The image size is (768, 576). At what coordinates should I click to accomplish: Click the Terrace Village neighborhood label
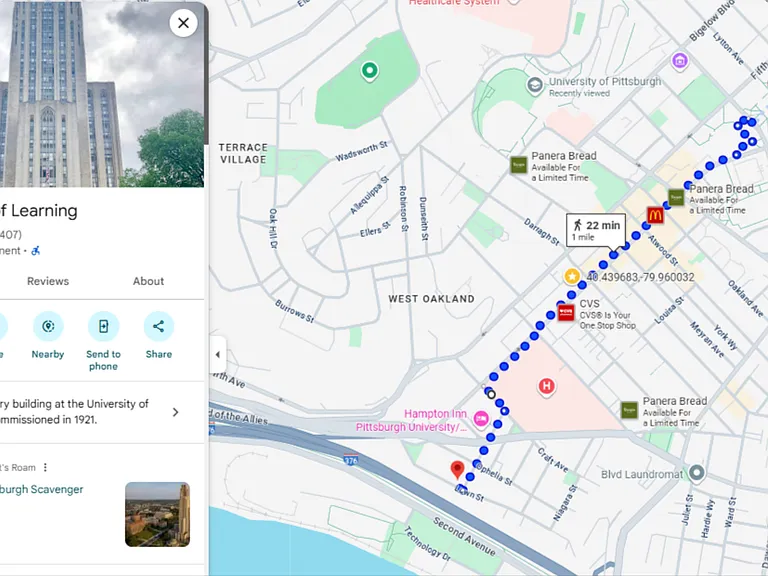tap(243, 153)
